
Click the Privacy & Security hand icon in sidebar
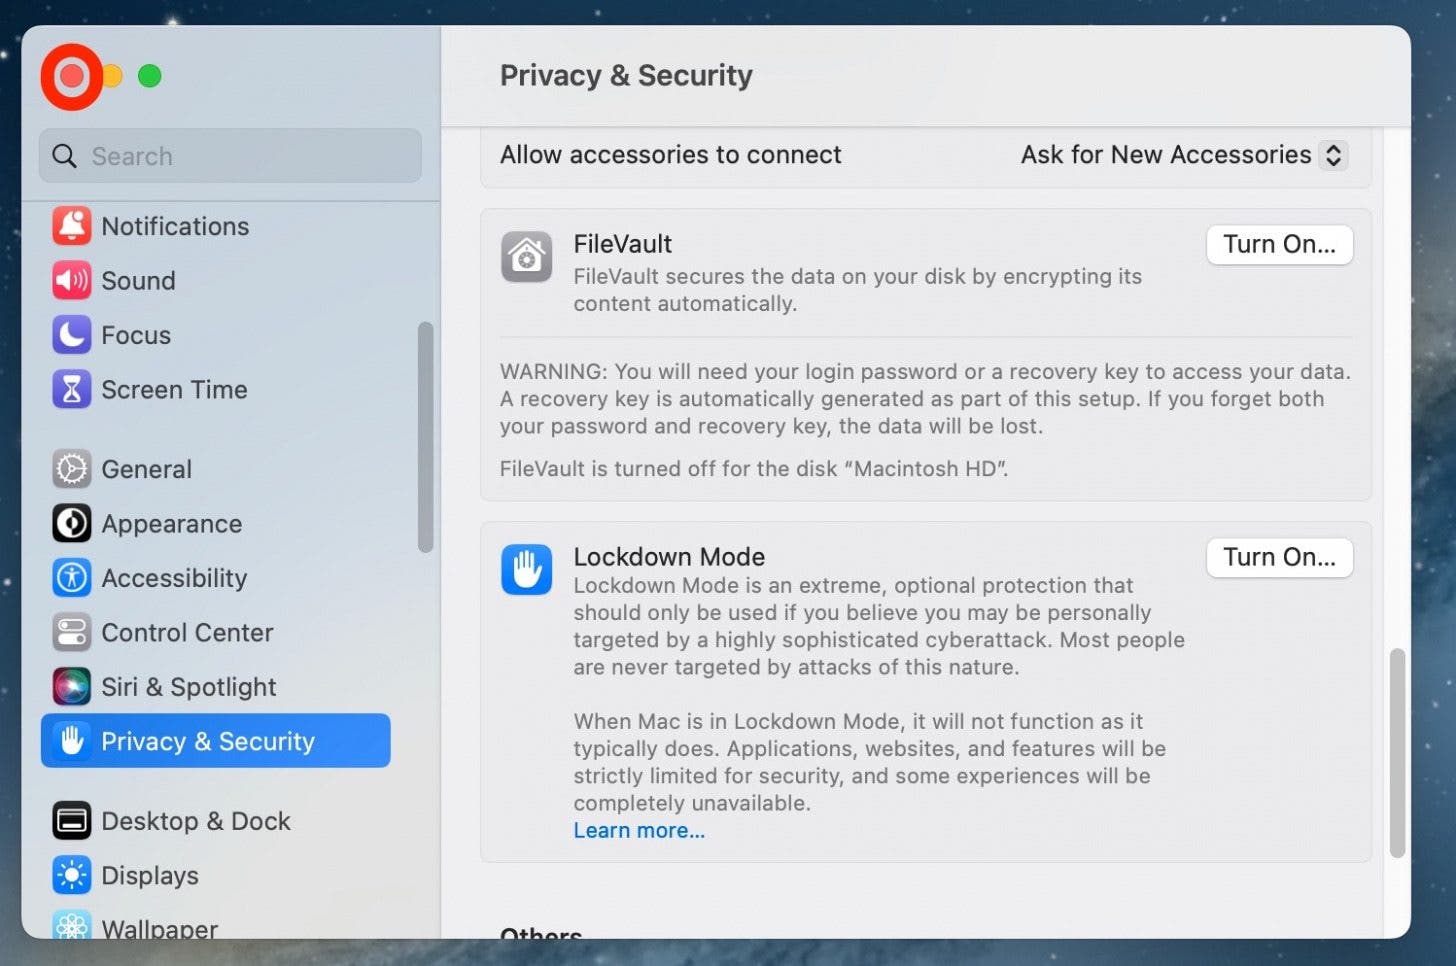(72, 741)
